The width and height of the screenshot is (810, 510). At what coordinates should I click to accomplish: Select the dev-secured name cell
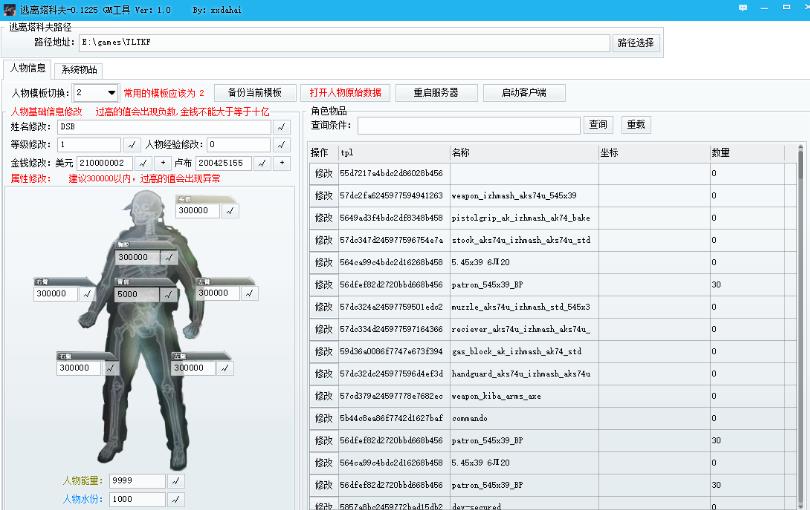coord(524,506)
